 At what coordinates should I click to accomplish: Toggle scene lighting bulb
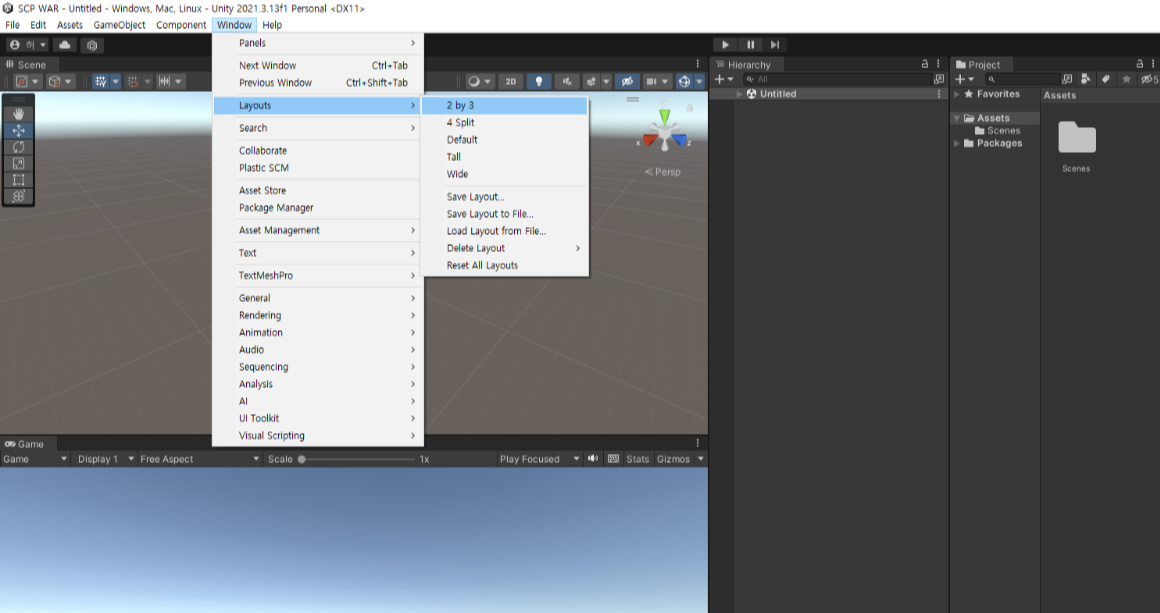point(539,81)
